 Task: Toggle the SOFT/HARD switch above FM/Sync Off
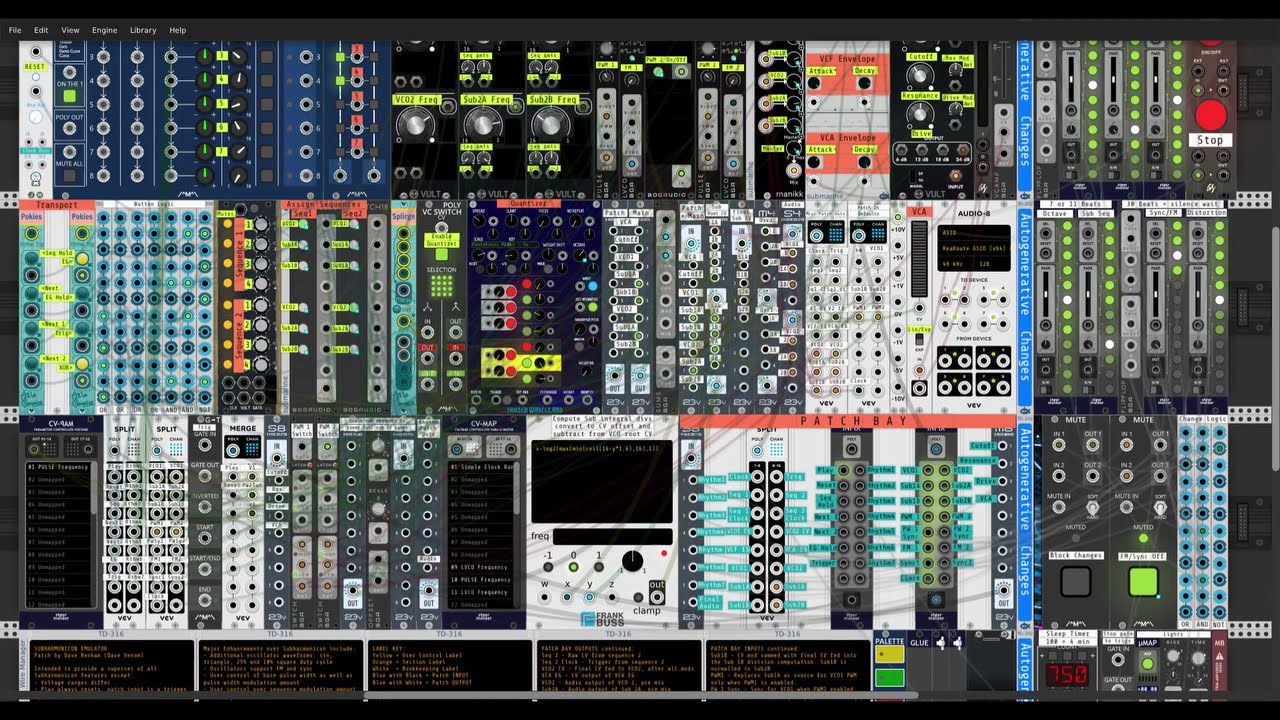1160,508
